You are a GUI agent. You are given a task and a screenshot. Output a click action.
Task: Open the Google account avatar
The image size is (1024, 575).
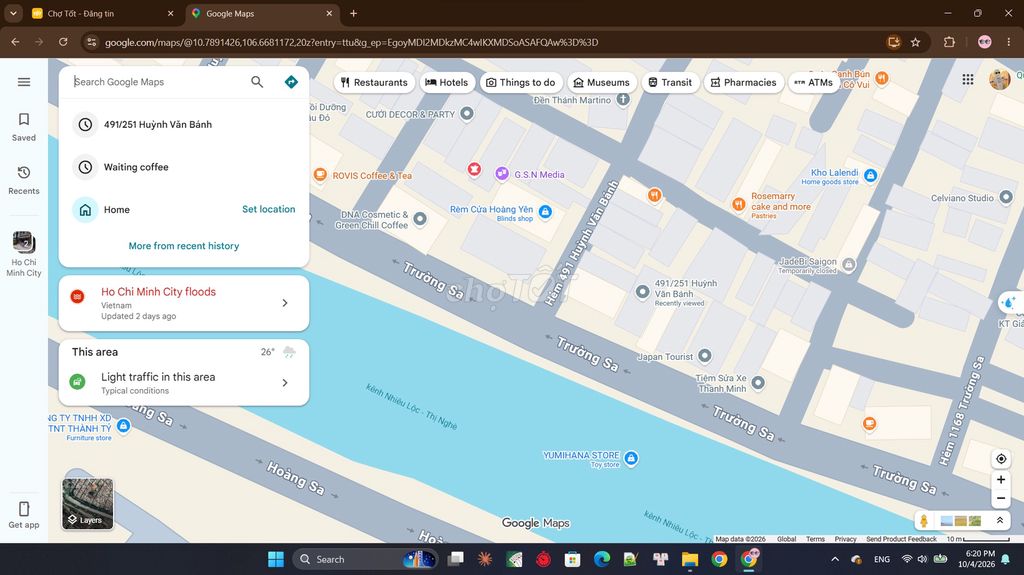click(1000, 79)
